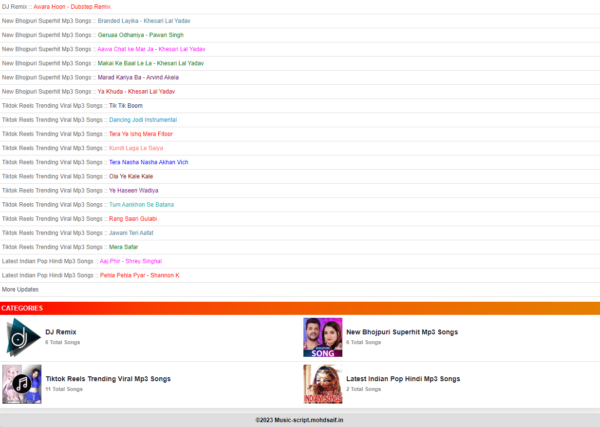Open Aawa Chat ke Mar Ja song
Viewport: 600px width, 427px height.
click(x=151, y=49)
